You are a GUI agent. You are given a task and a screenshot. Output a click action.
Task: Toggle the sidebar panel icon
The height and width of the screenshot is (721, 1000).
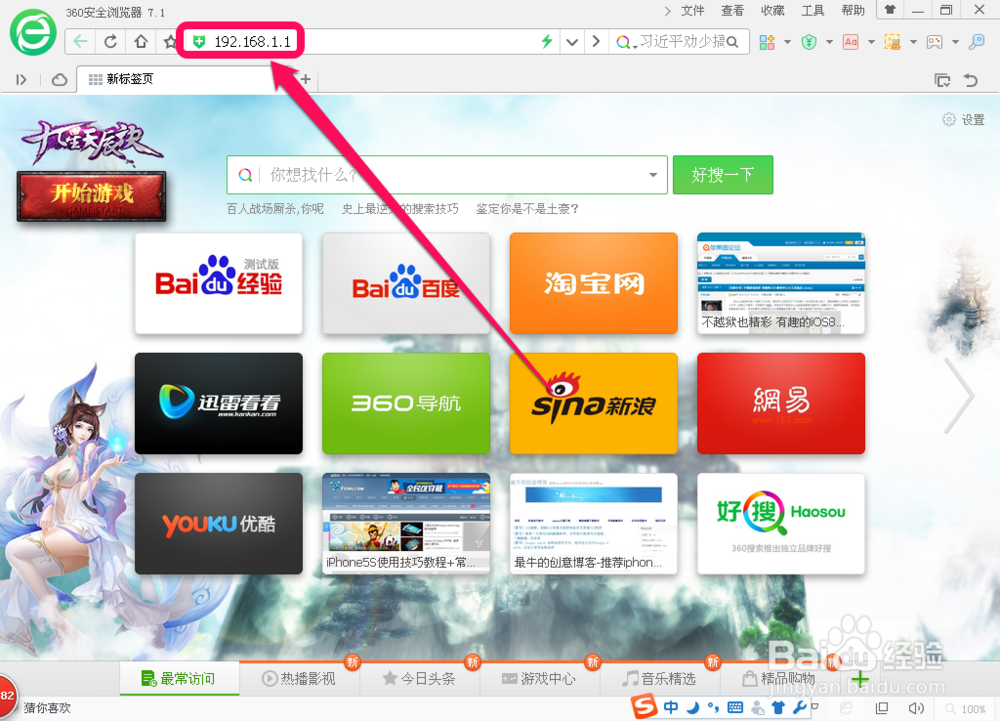coord(21,80)
